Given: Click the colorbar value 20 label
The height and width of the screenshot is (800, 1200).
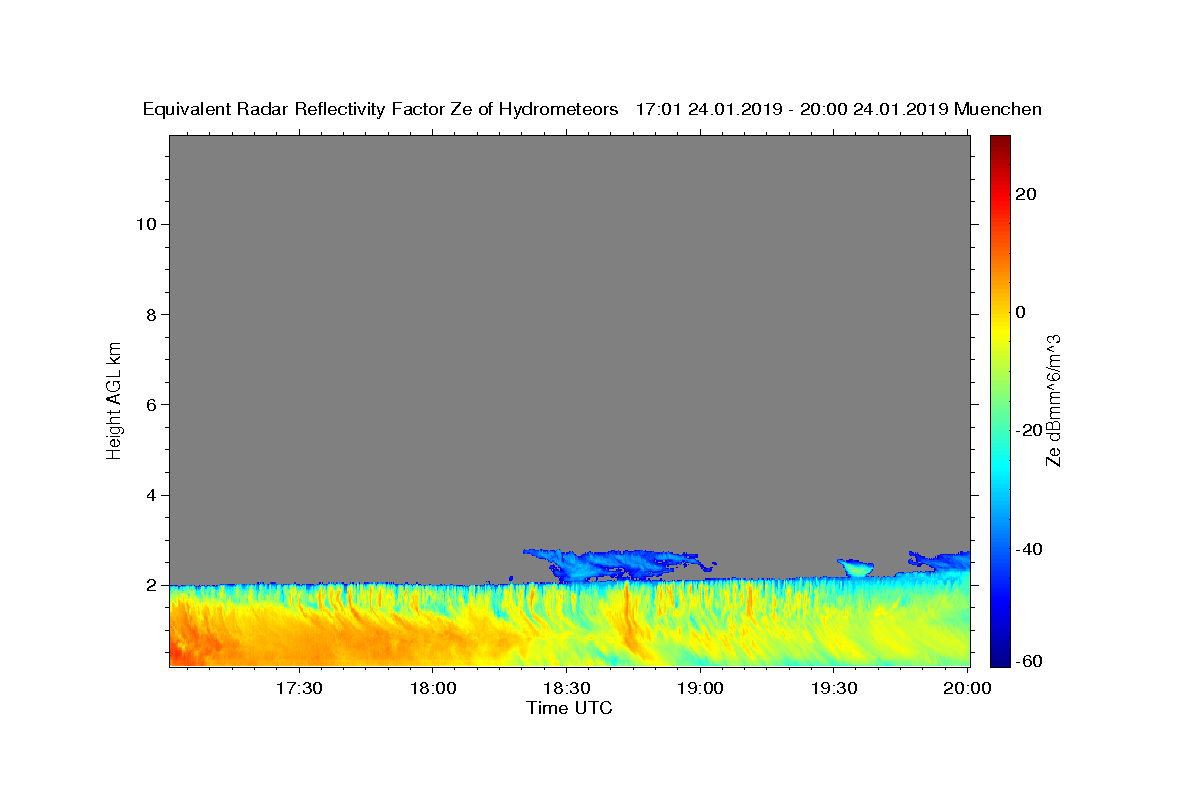Looking at the screenshot, I should [x=1026, y=194].
